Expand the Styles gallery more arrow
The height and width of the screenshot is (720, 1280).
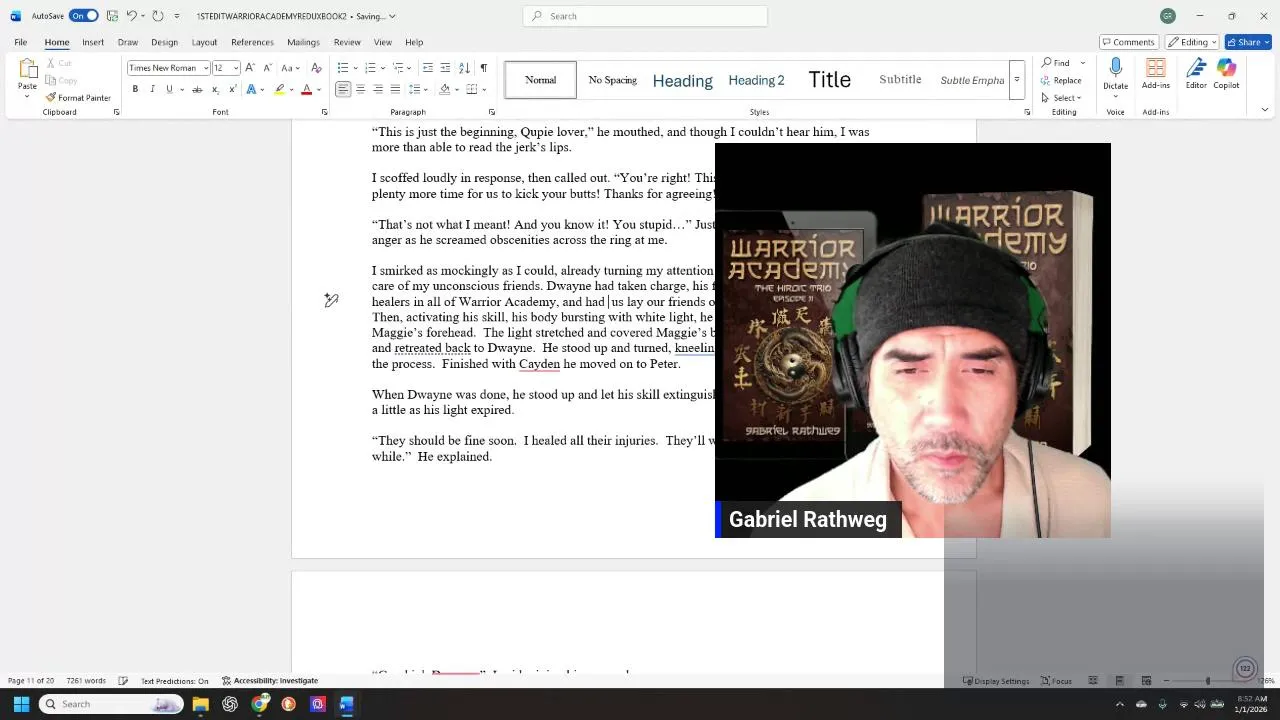click(1017, 80)
